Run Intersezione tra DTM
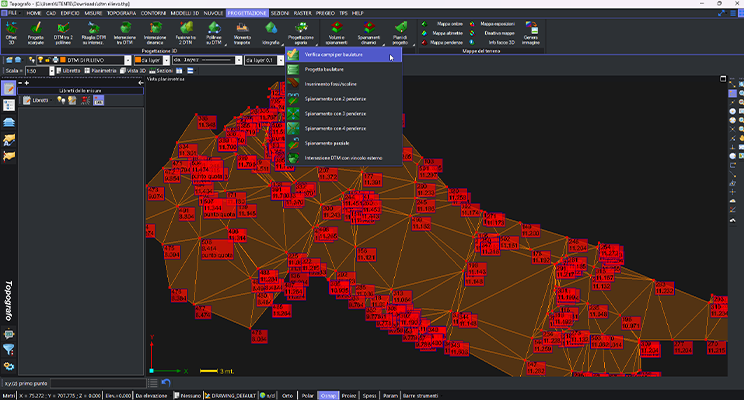 coord(125,33)
